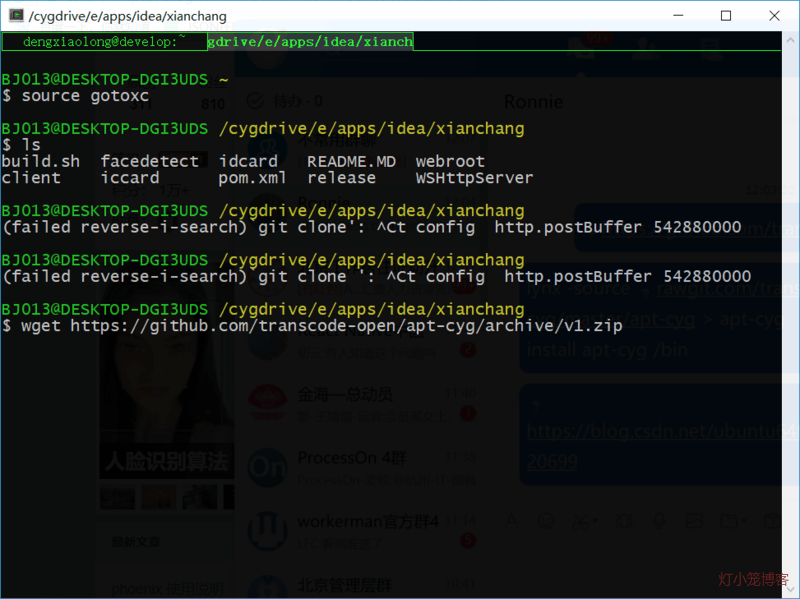Click the 'build.sh' file name in ls output
The width and height of the screenshot is (800, 599).
click(x=41, y=161)
